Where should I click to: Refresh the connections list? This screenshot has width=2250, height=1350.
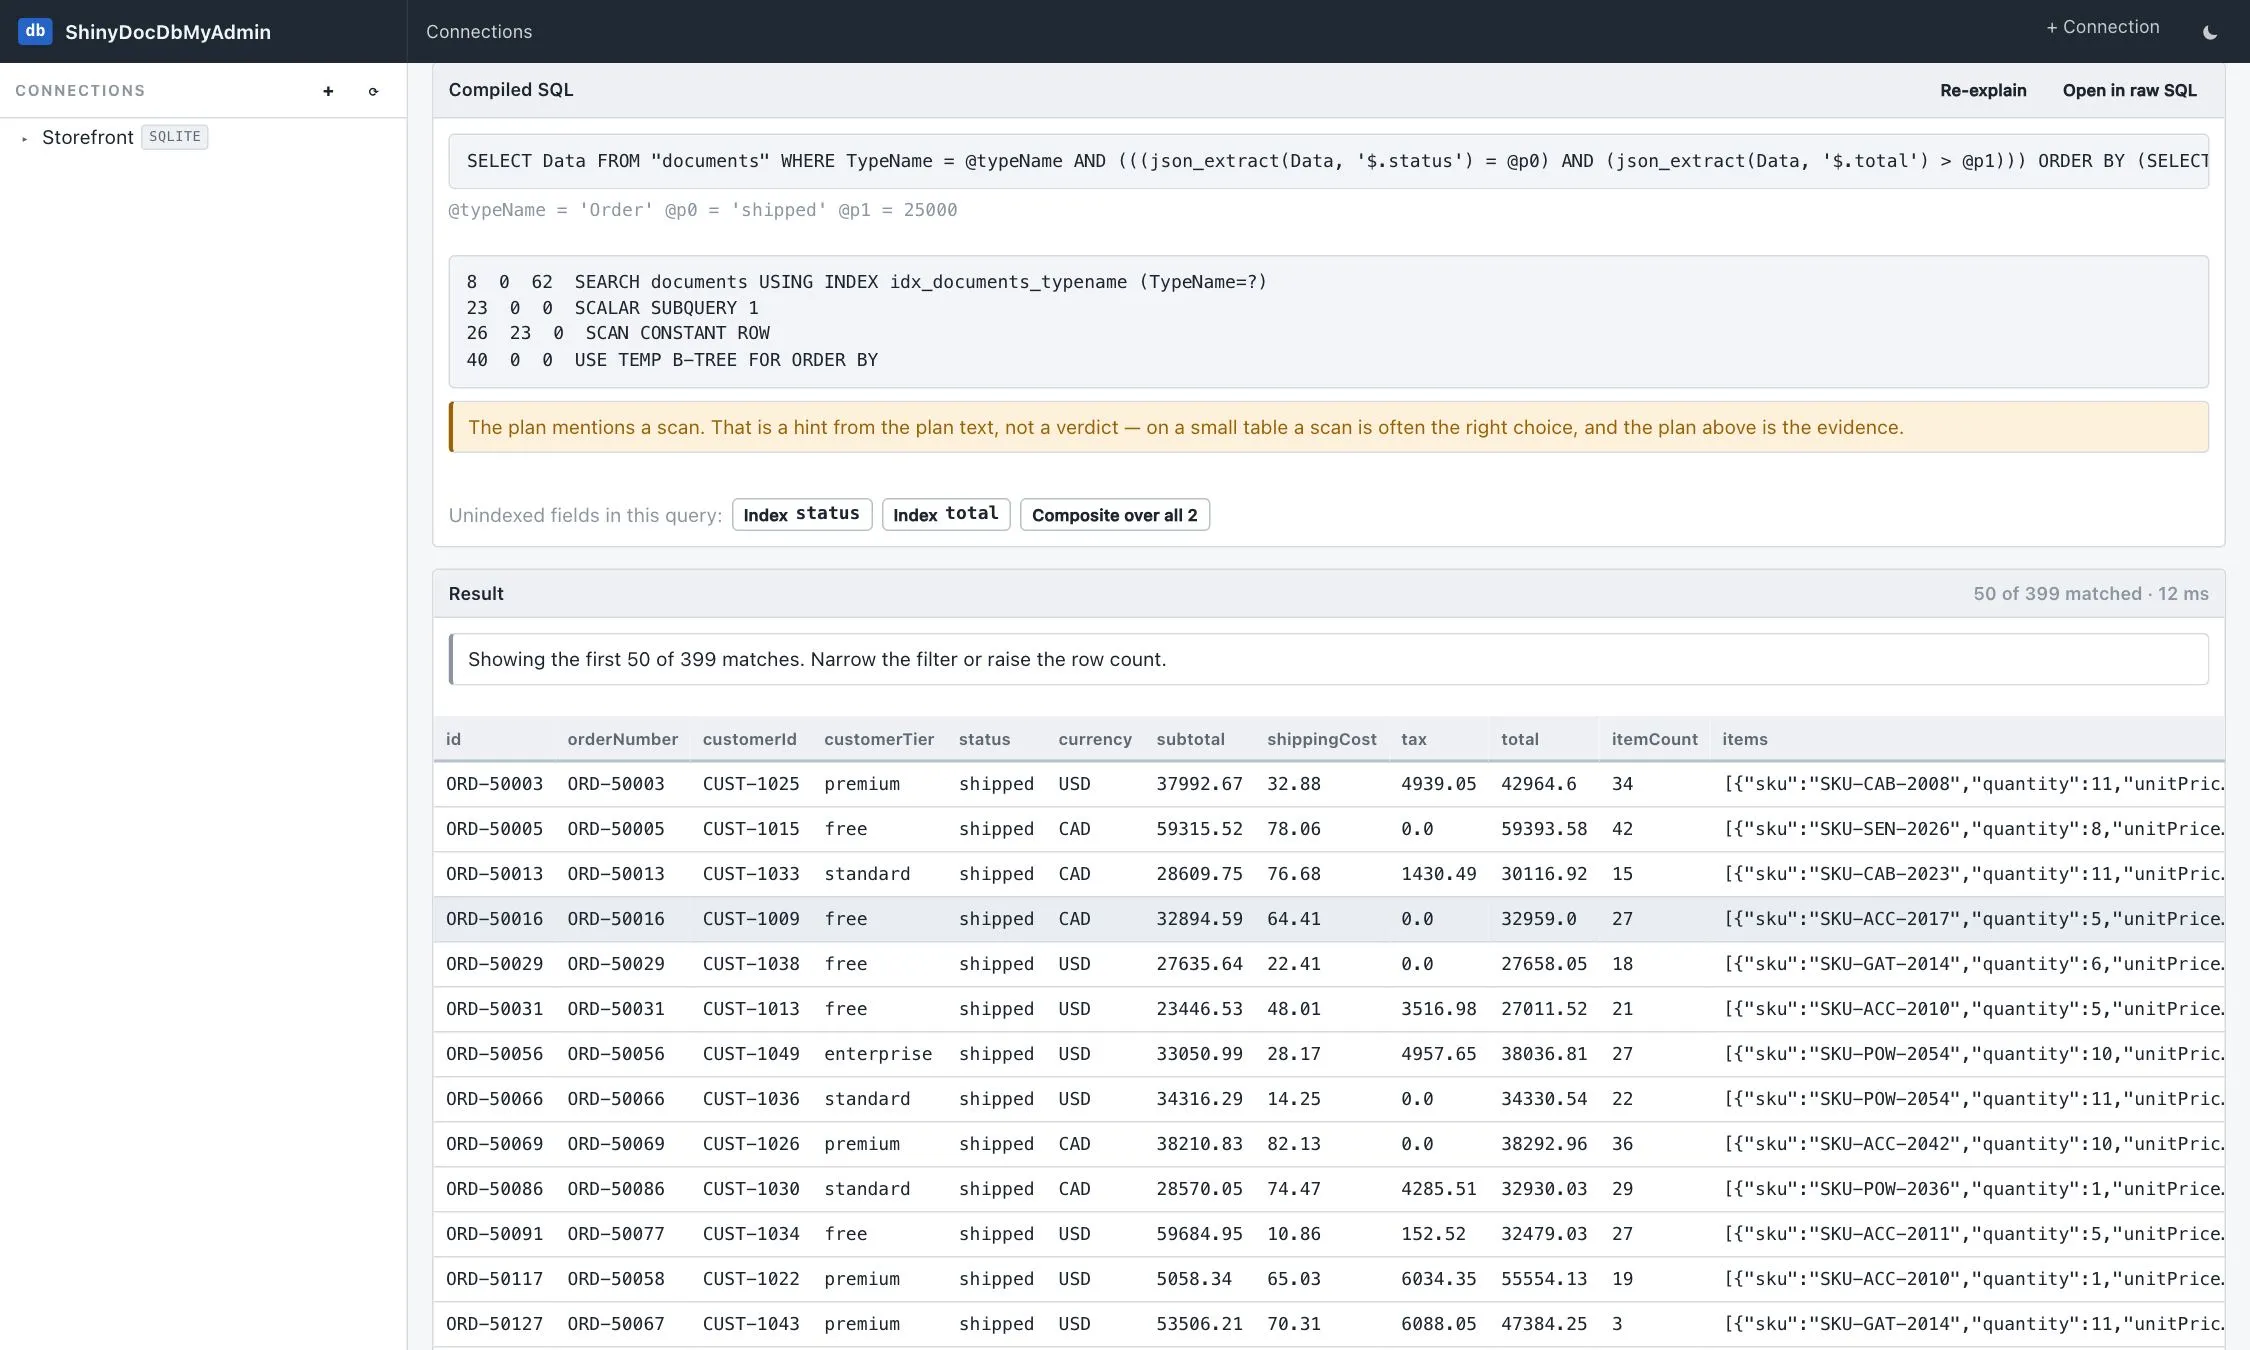click(x=373, y=91)
